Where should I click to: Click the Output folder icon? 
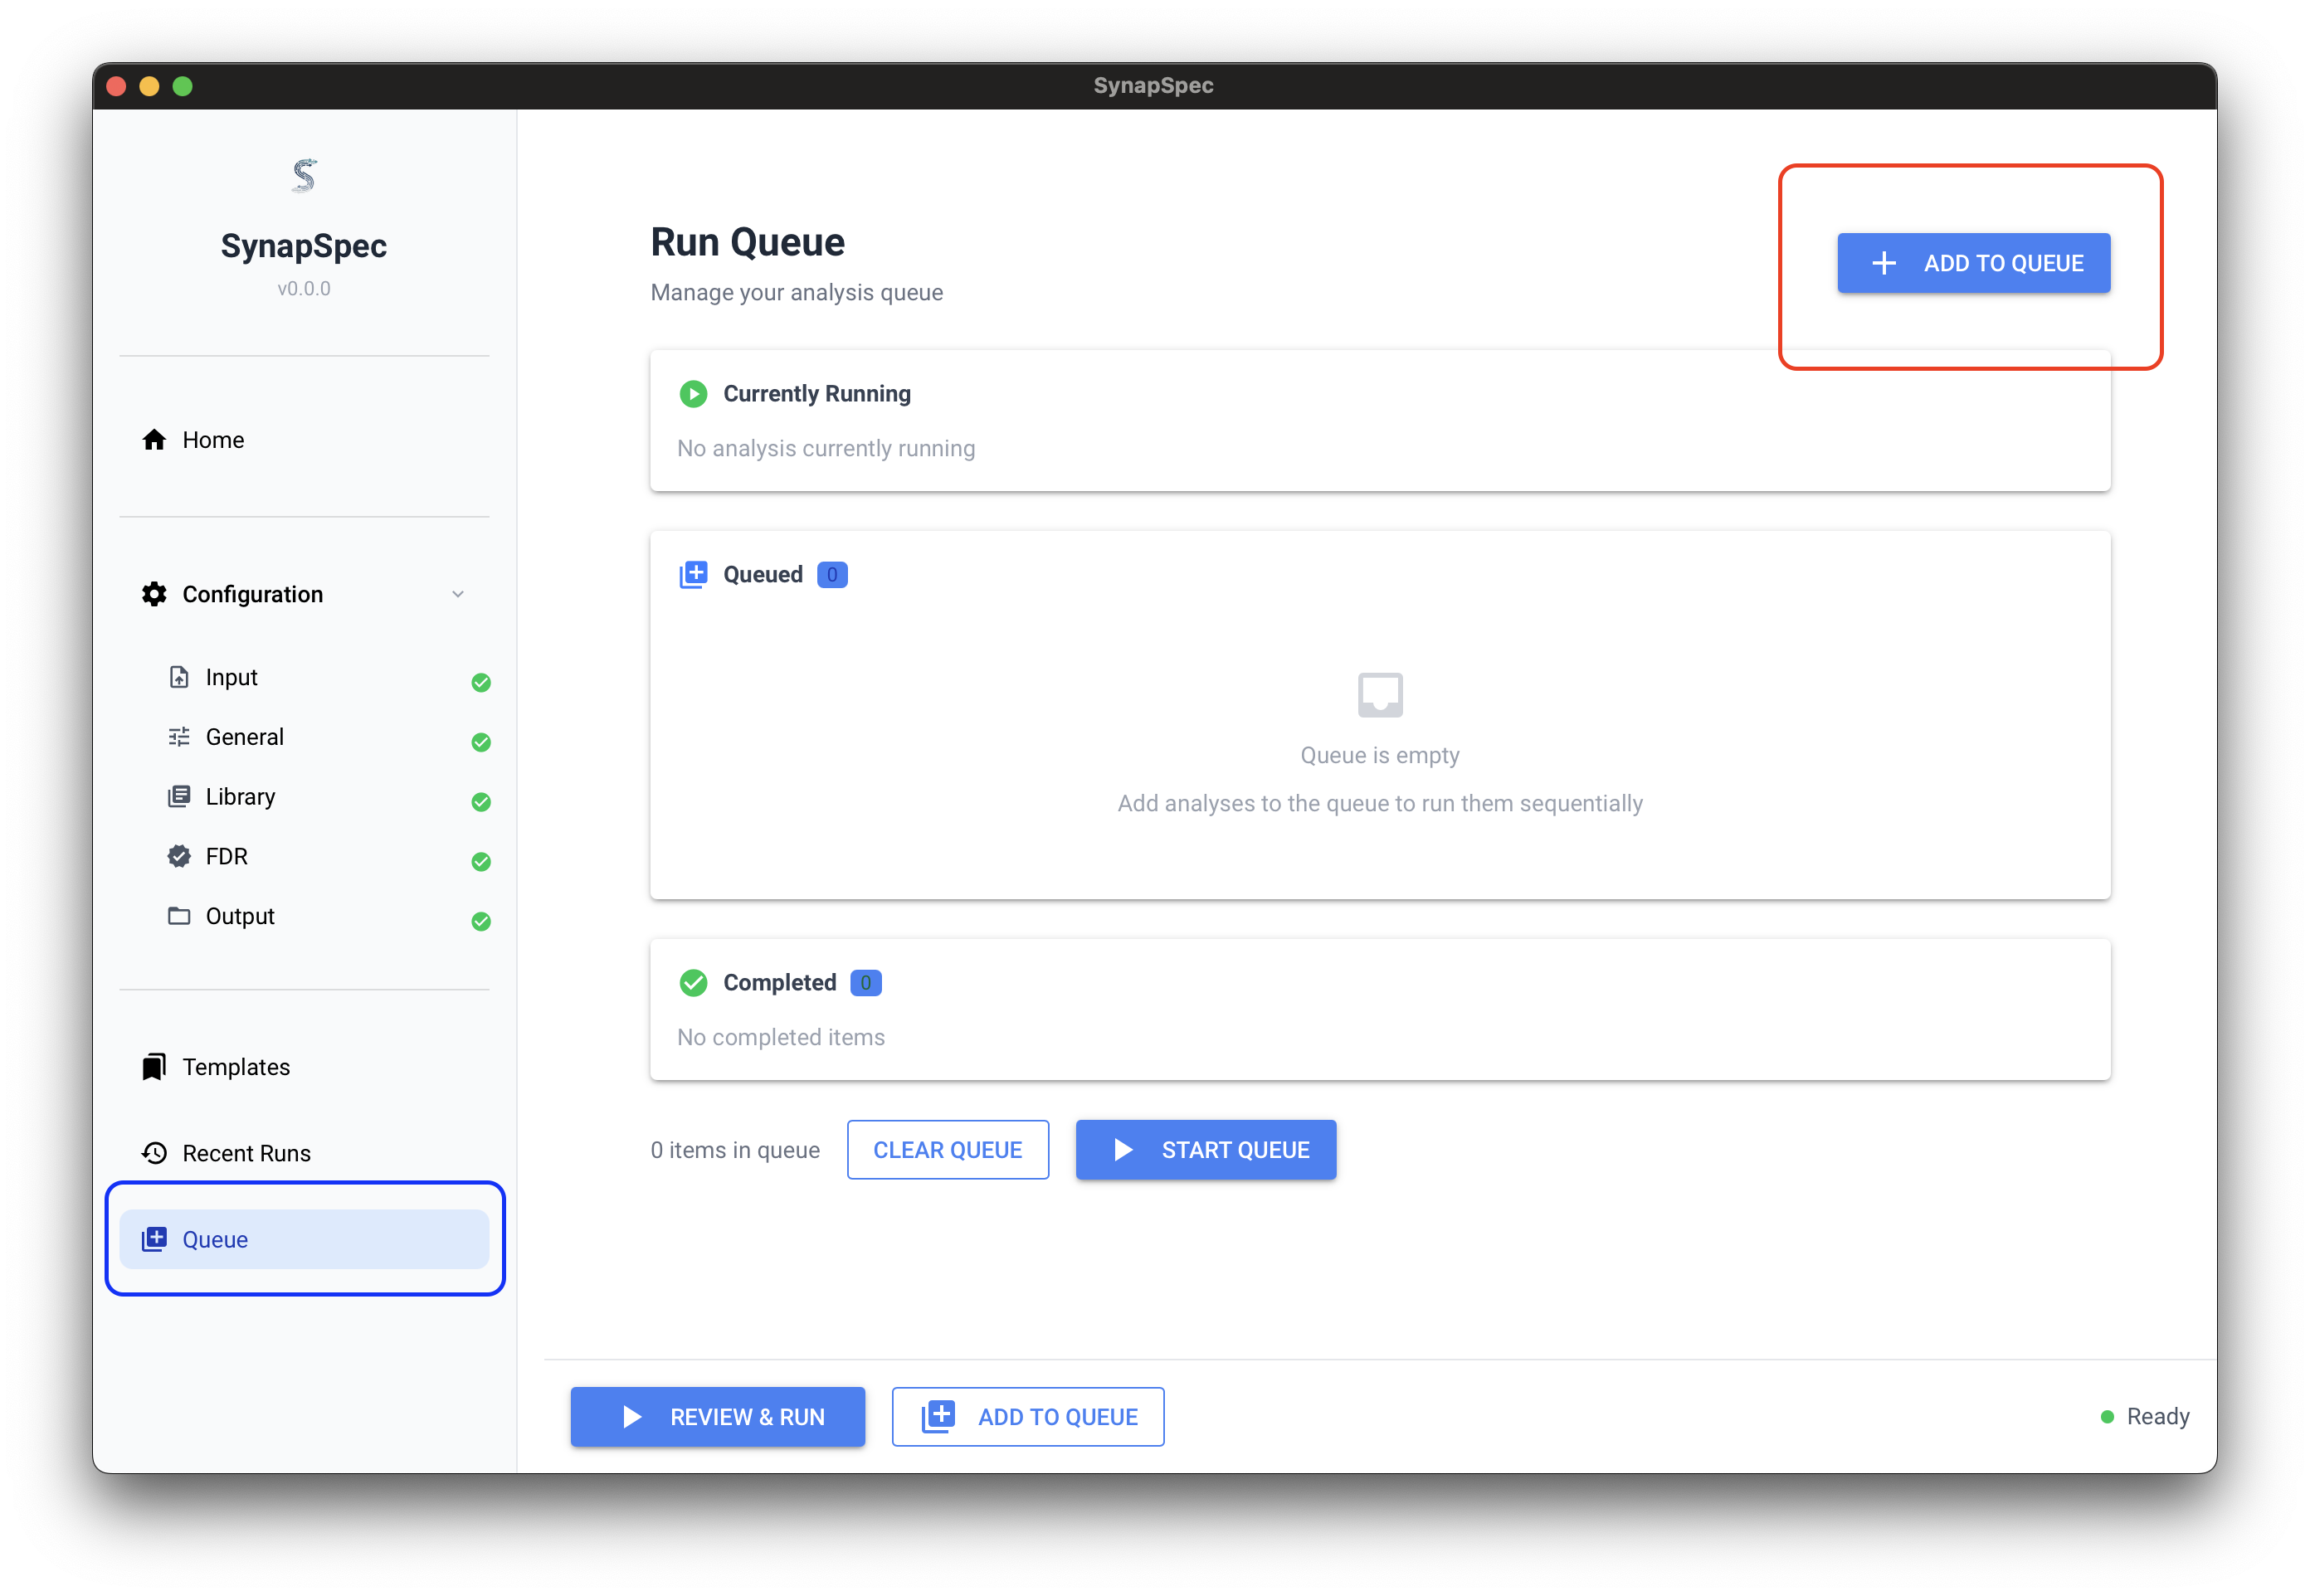tap(179, 916)
